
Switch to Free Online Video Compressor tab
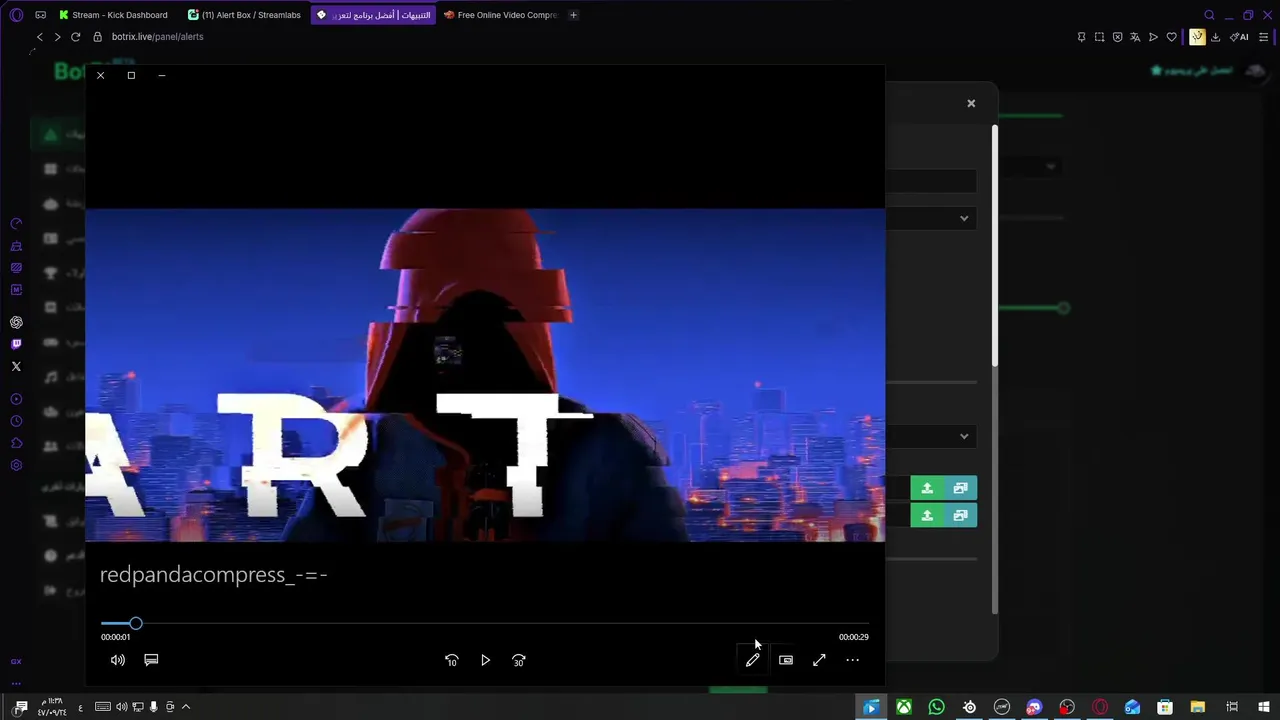(x=500, y=15)
